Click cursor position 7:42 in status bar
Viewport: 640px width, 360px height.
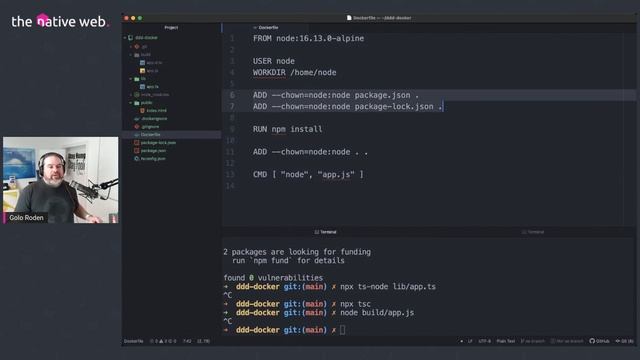[x=187, y=341]
